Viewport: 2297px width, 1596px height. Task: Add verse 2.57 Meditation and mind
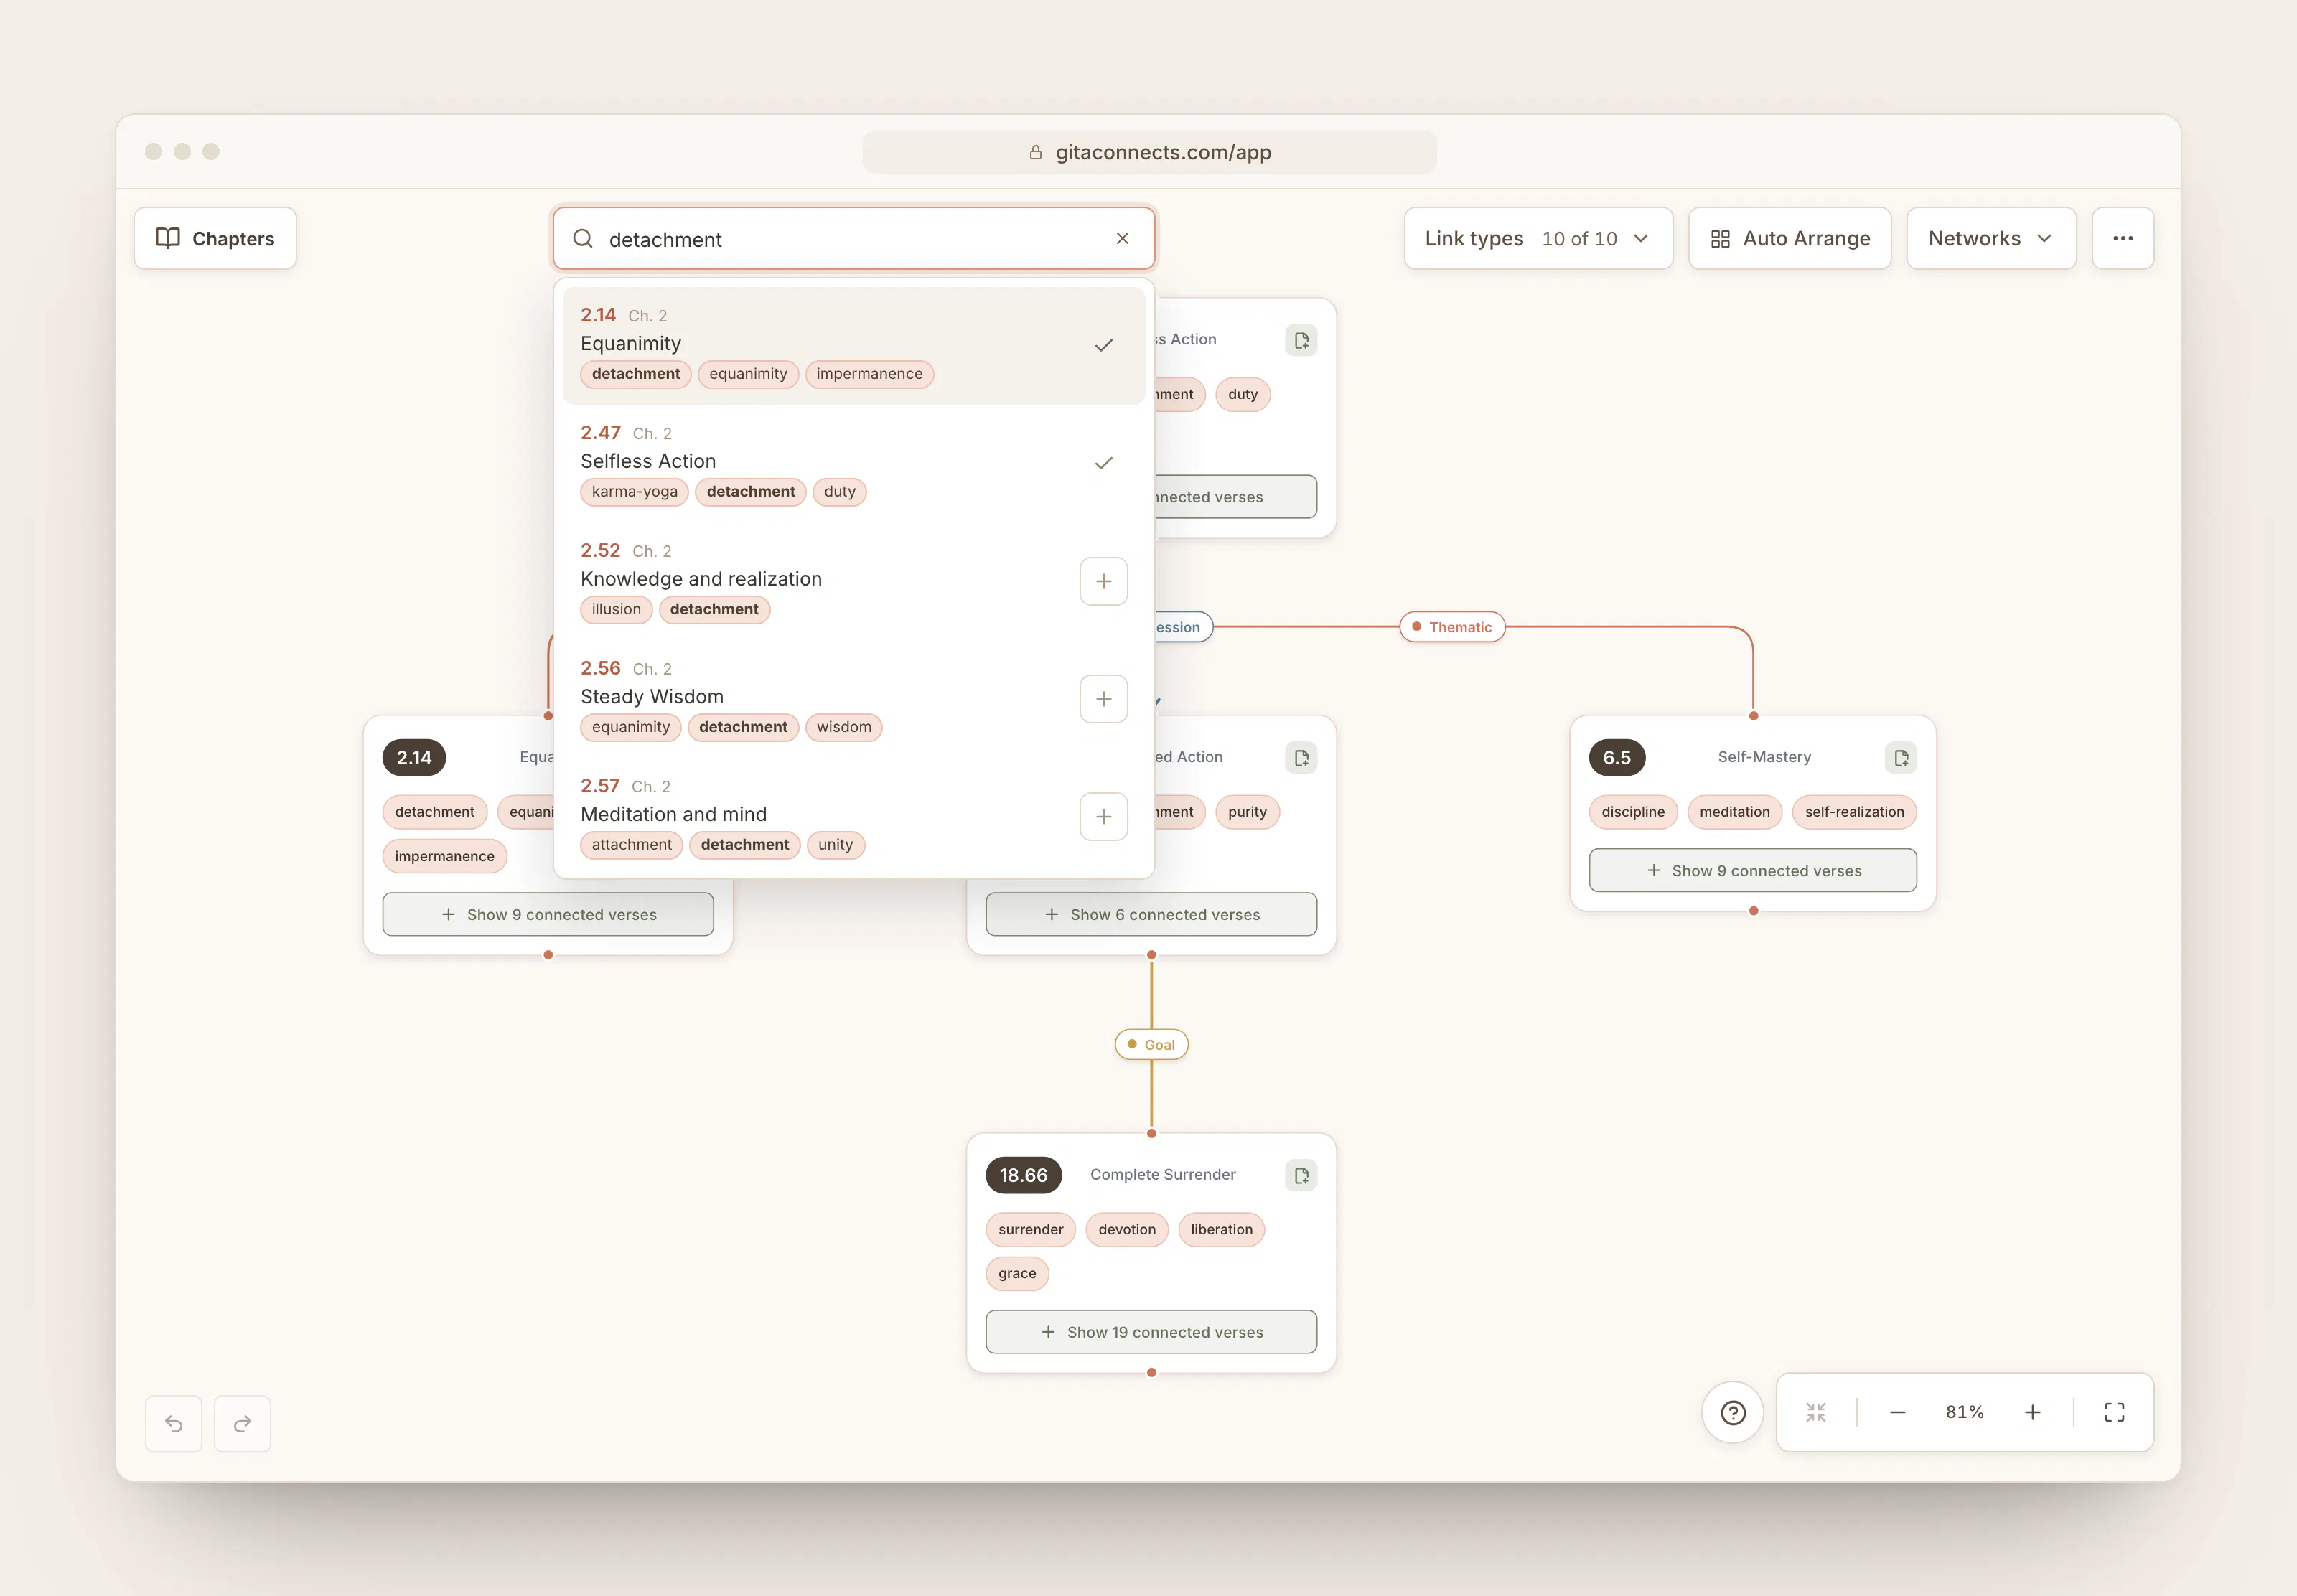click(x=1103, y=817)
